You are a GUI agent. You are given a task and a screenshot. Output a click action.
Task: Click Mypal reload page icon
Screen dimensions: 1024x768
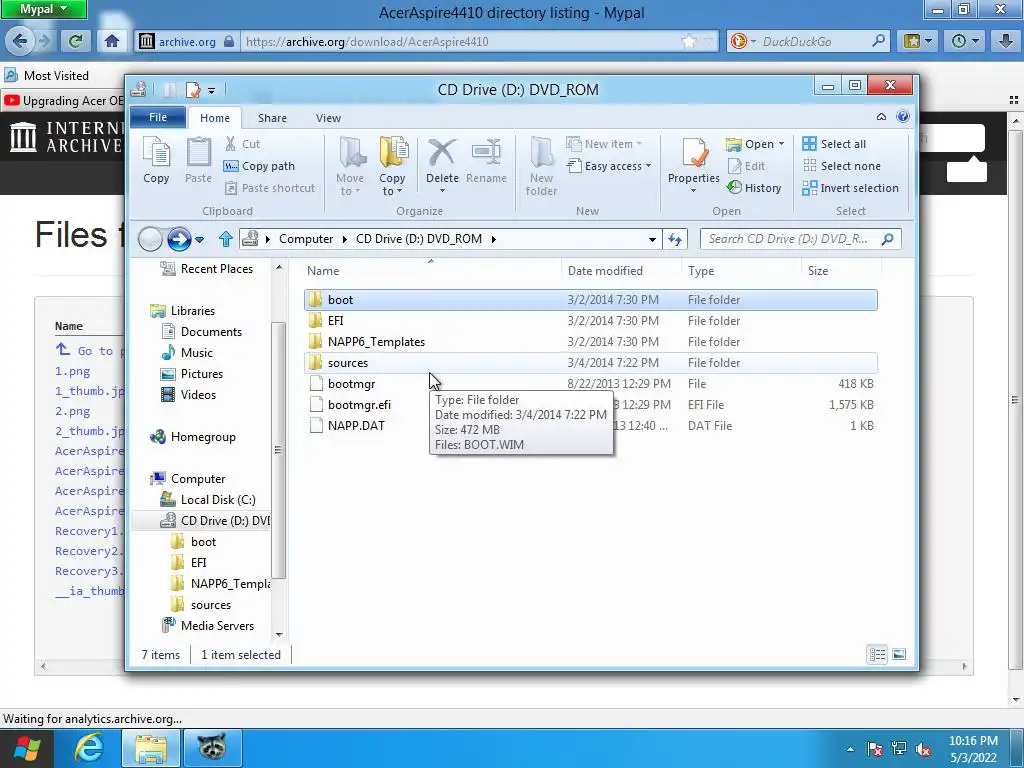click(75, 41)
